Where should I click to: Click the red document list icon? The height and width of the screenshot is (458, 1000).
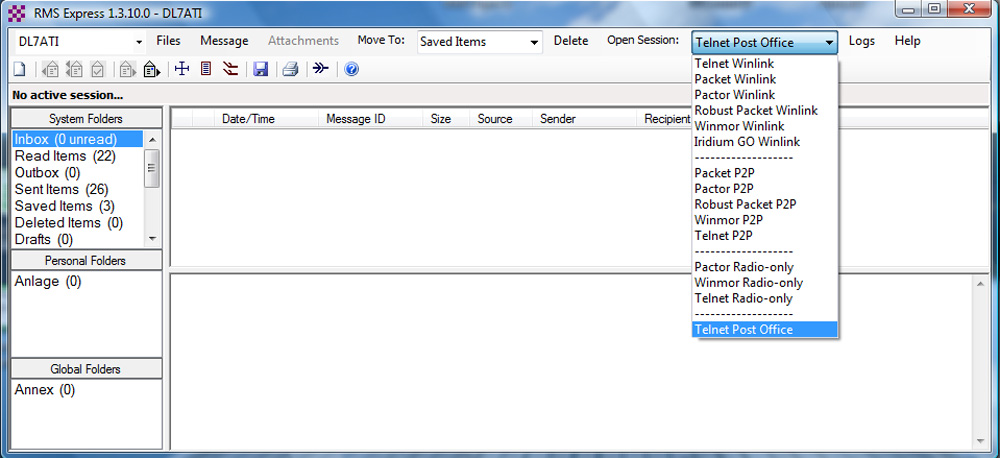(206, 69)
